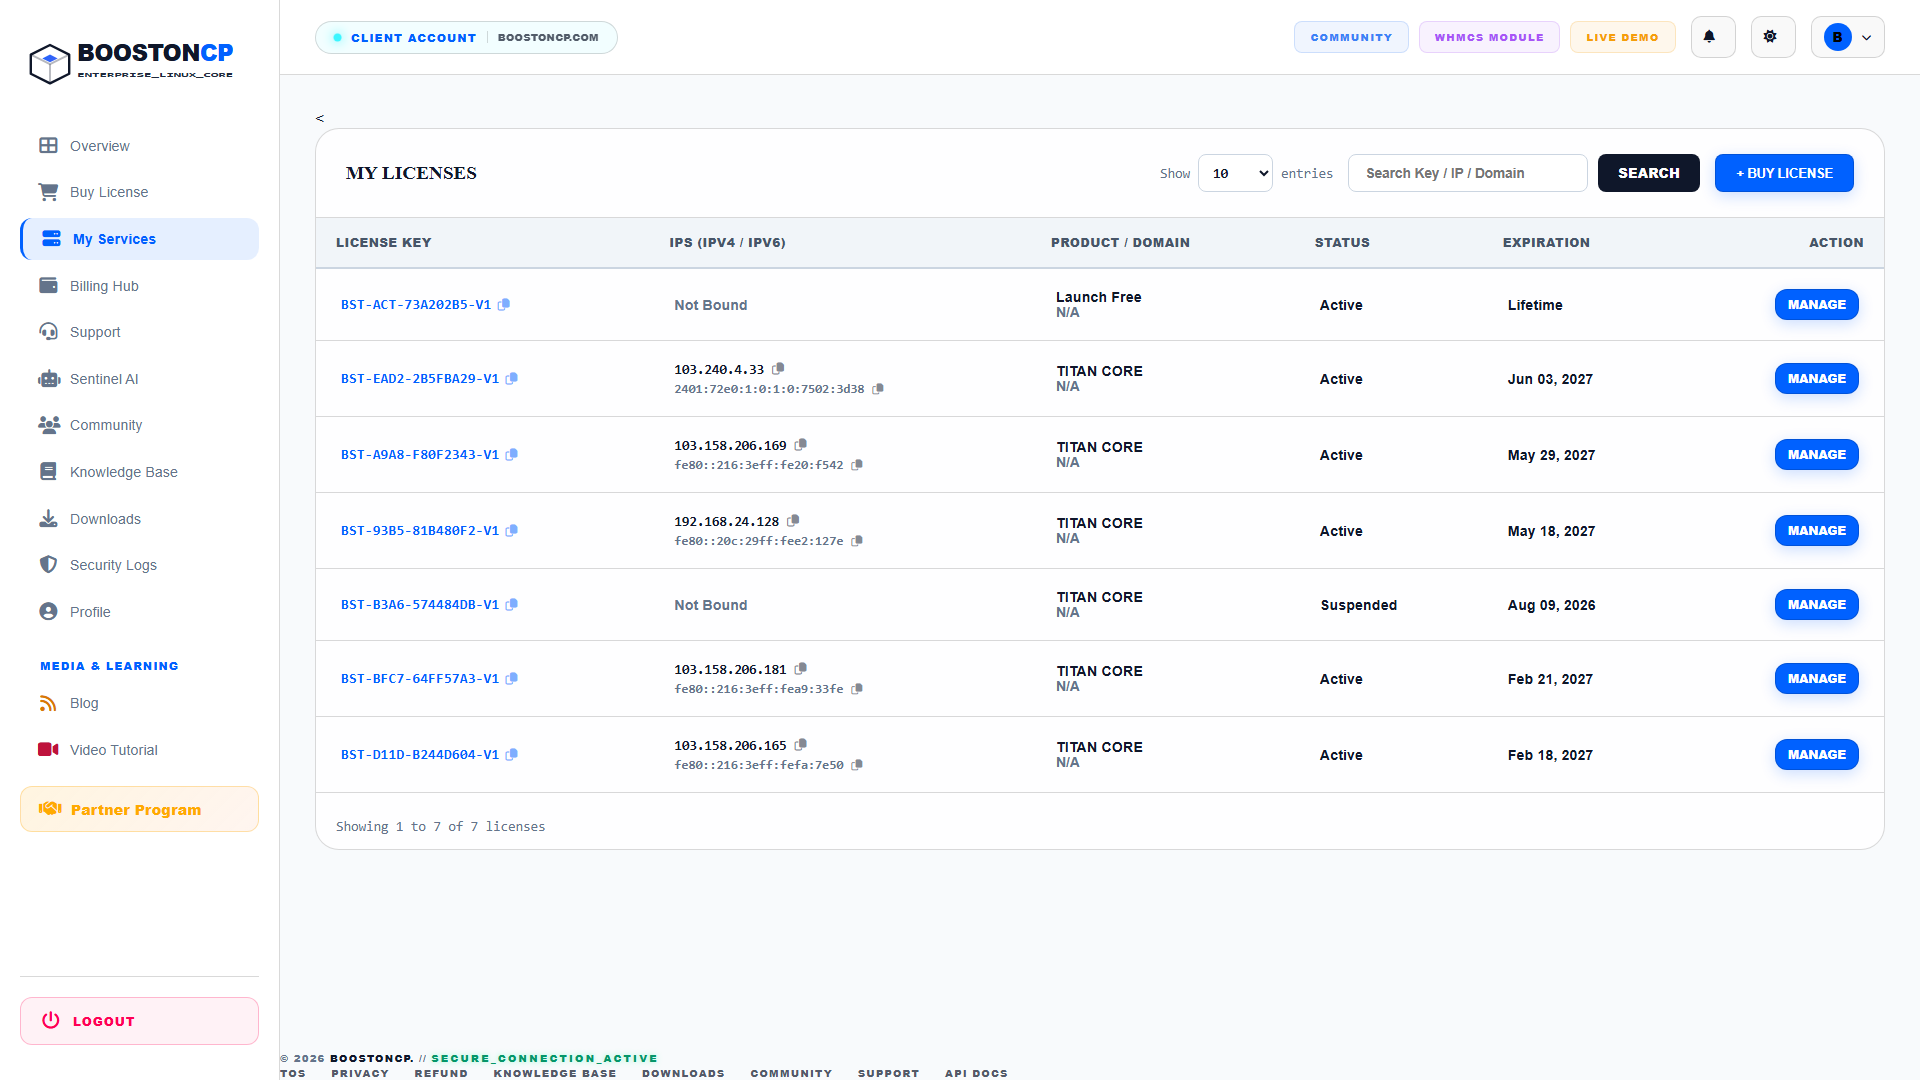Open the WHMCS MODULE link
This screenshot has height=1080, width=1920.
[1489, 37]
